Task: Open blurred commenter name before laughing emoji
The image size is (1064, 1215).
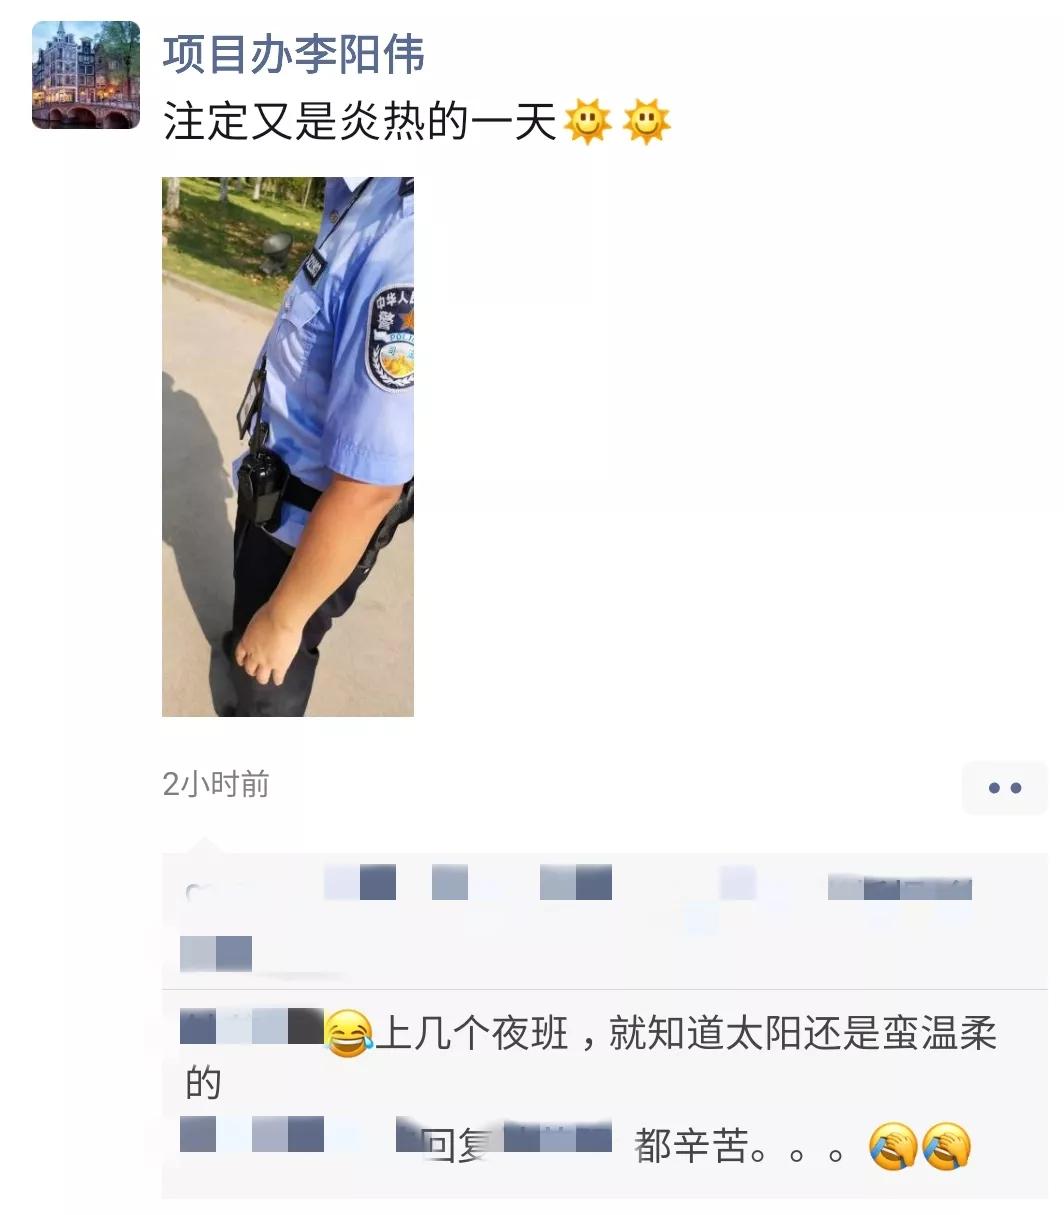Action: coord(252,1027)
